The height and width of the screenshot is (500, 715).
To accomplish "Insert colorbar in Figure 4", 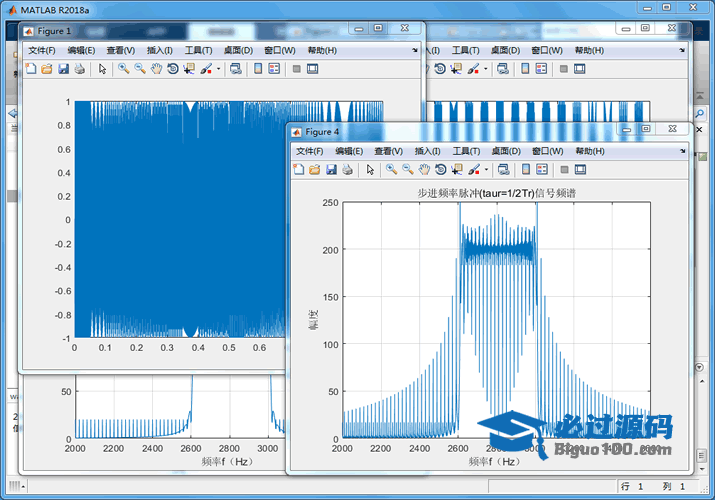I will (x=526, y=170).
